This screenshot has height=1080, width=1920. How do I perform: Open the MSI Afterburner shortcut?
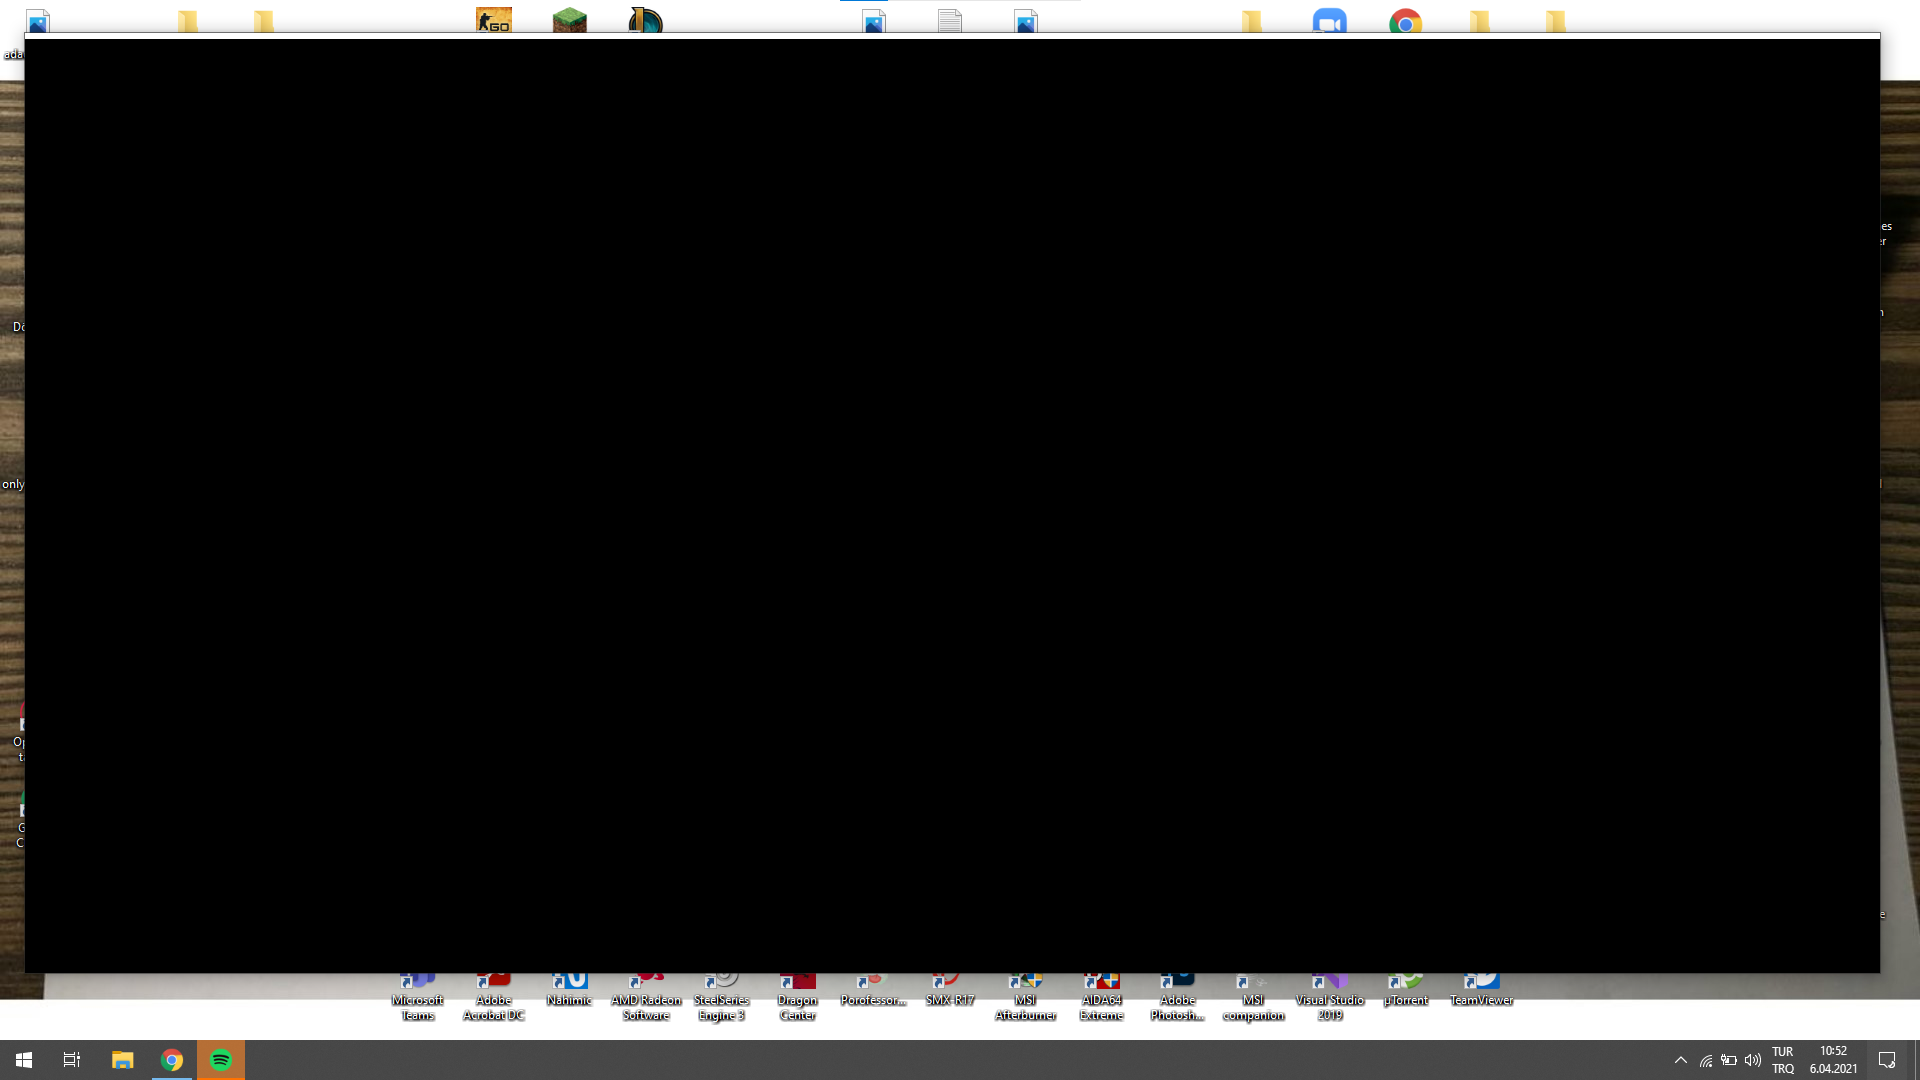point(1025,1001)
